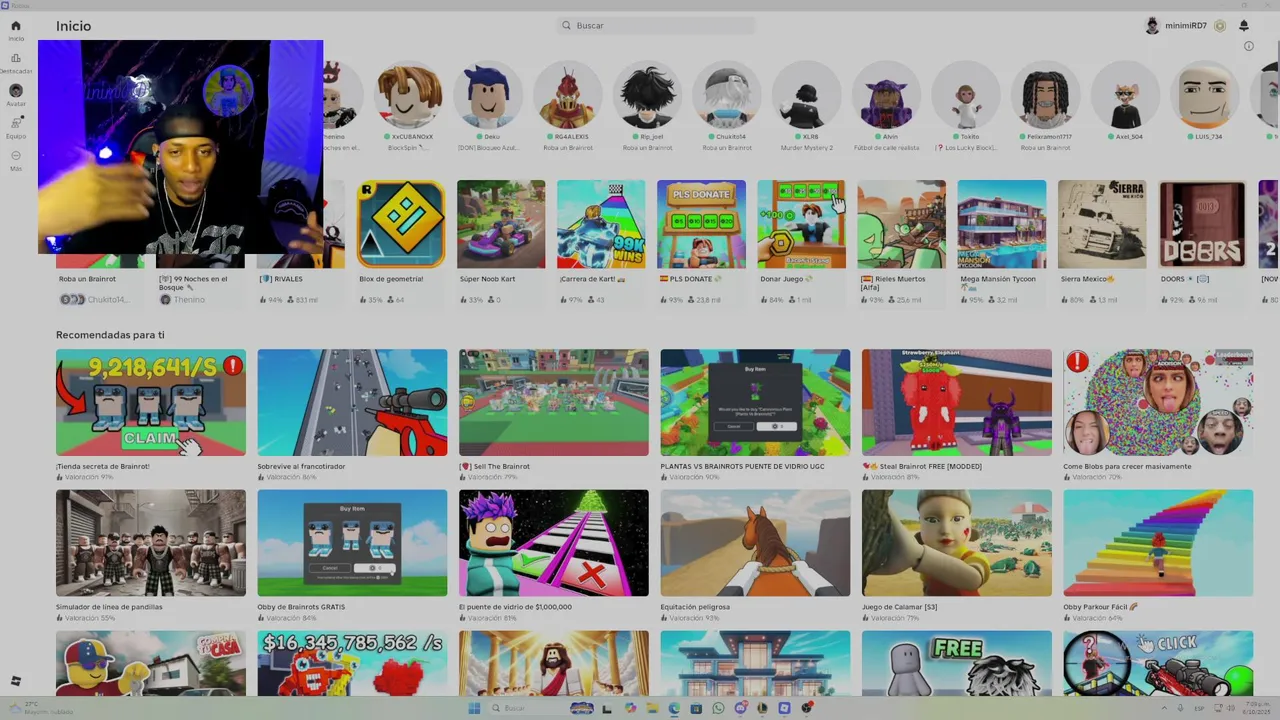Open the Avatar icon in sidebar
1280x720 pixels.
click(15, 90)
